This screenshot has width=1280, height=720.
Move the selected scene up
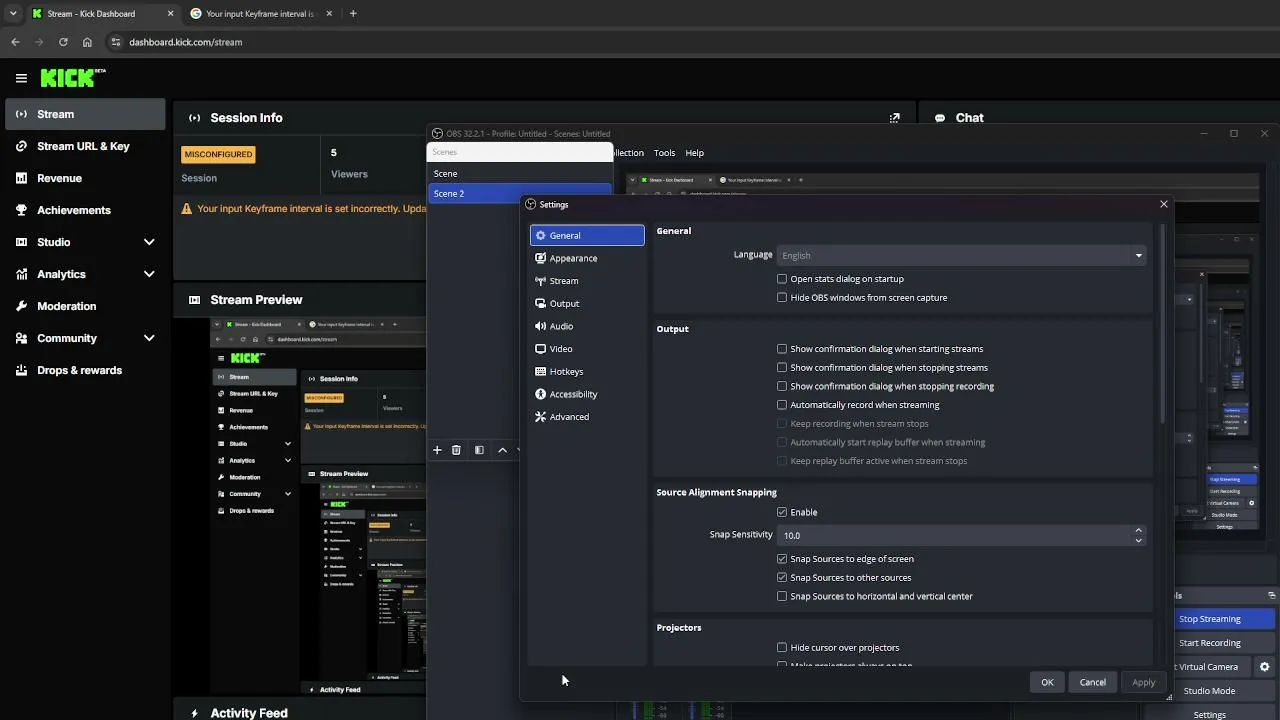pos(502,450)
